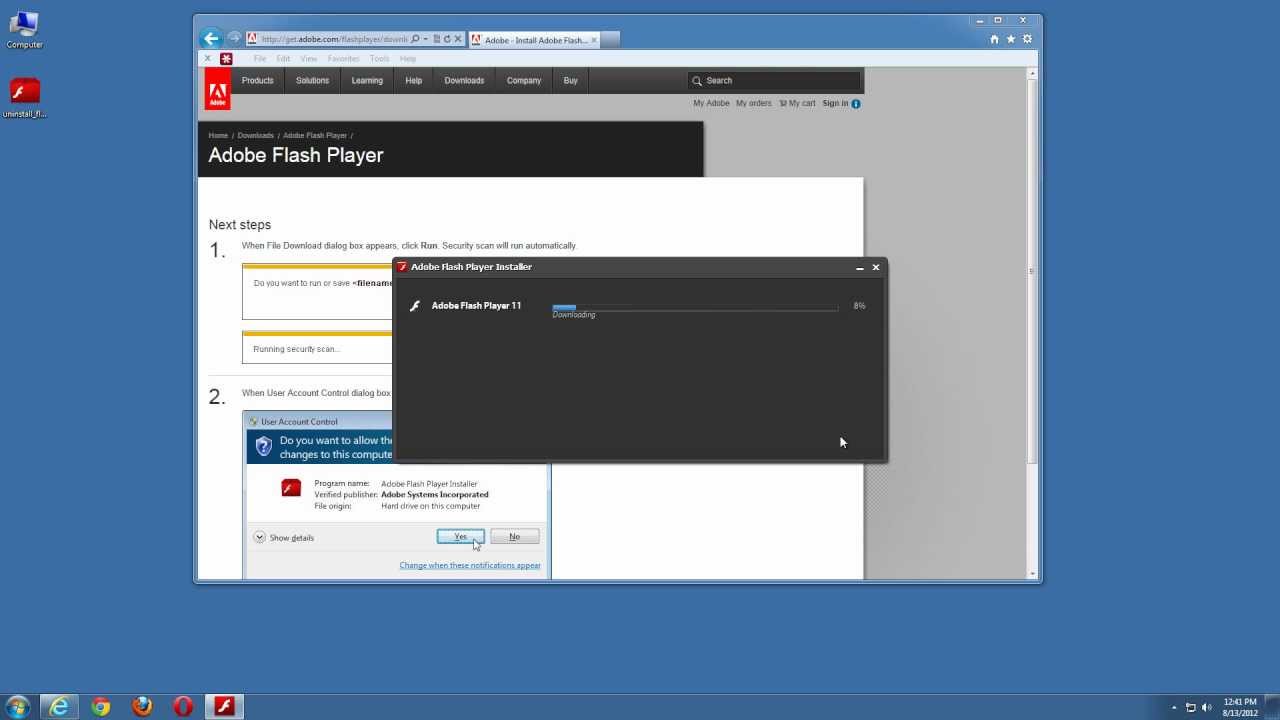Image resolution: width=1280 pixels, height=720 pixels.
Task: Open the Edit menu
Action: [x=283, y=59]
